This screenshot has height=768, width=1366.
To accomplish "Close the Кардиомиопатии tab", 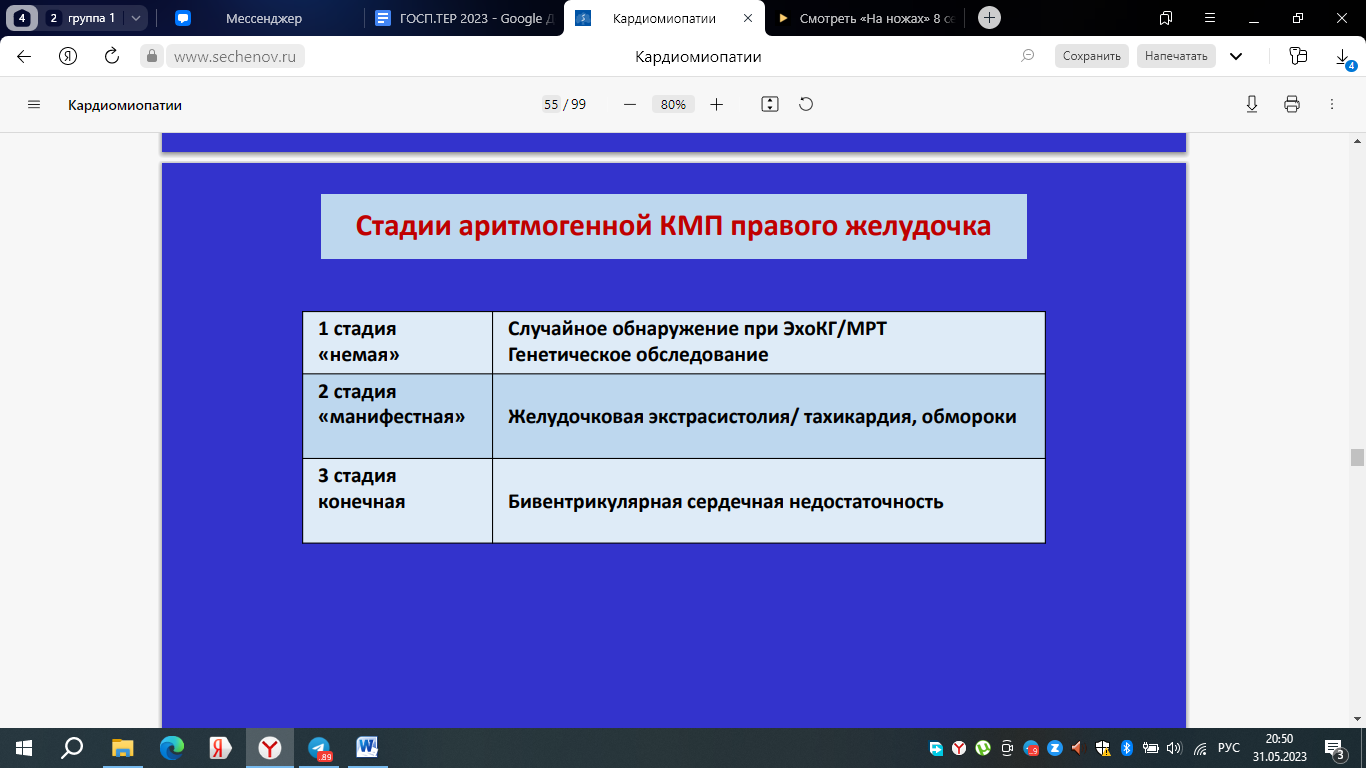I will (750, 18).
